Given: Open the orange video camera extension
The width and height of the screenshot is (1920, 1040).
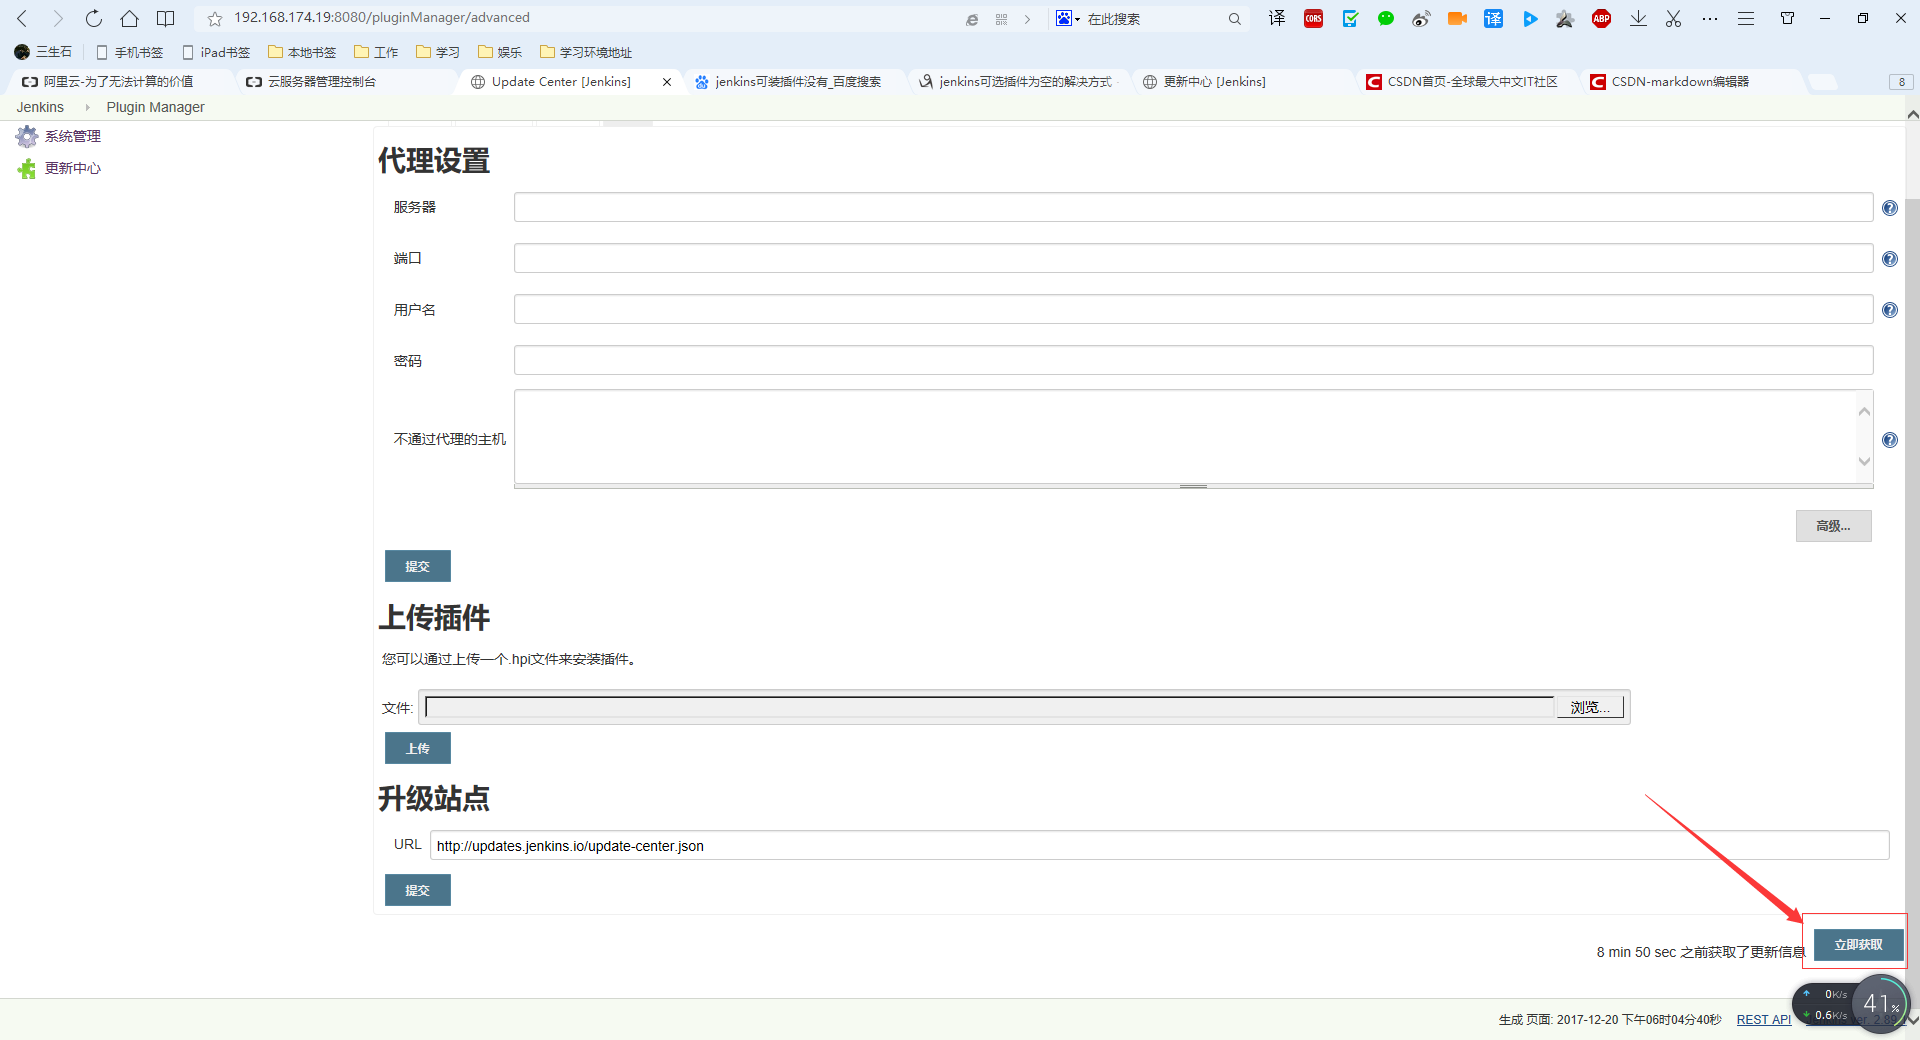Looking at the screenshot, I should [x=1457, y=18].
